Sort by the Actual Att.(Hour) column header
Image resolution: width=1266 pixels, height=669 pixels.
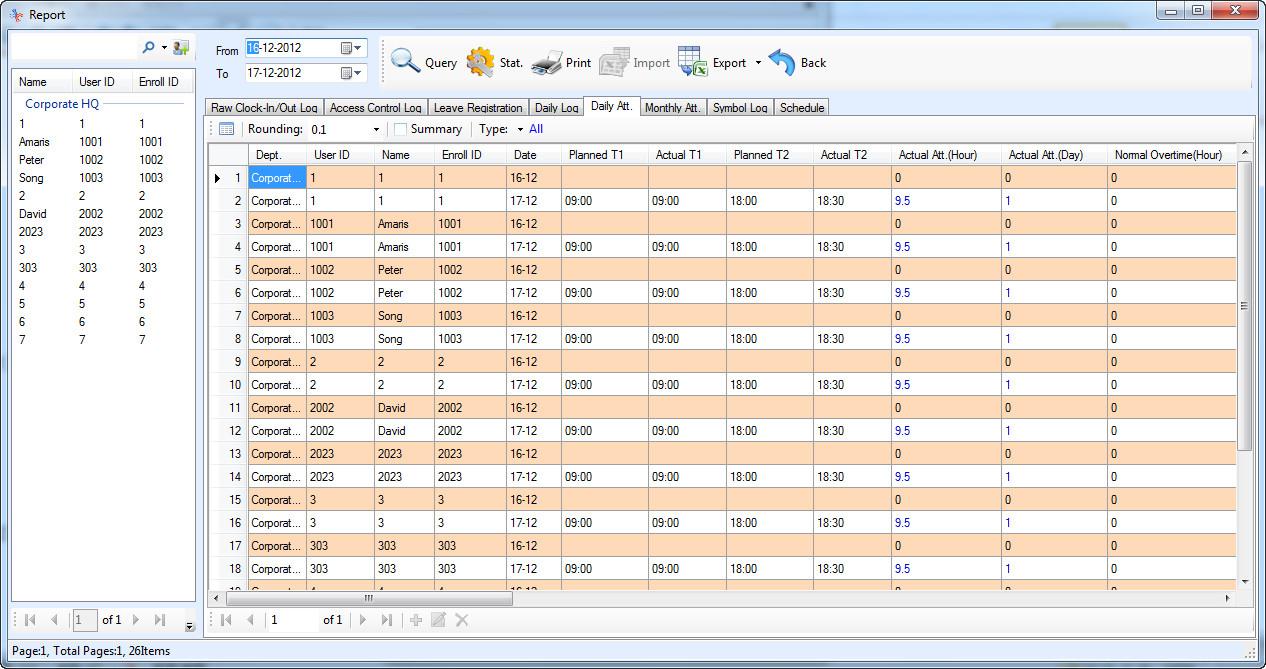tap(937, 155)
